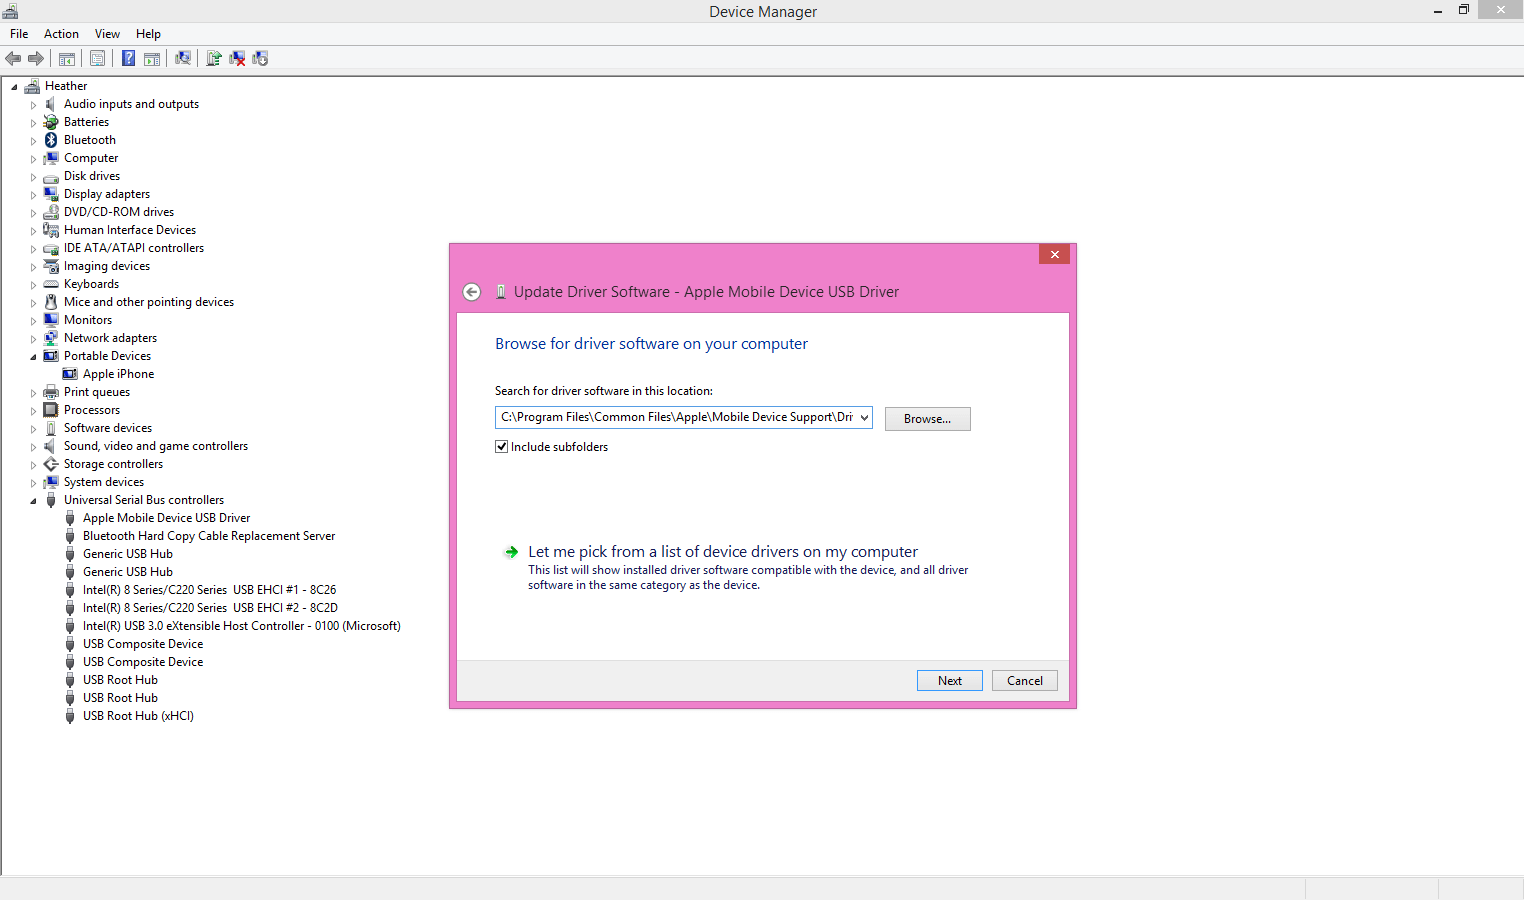Click the Imaging devices camera icon
Image resolution: width=1524 pixels, height=900 pixels.
pyautogui.click(x=51, y=266)
